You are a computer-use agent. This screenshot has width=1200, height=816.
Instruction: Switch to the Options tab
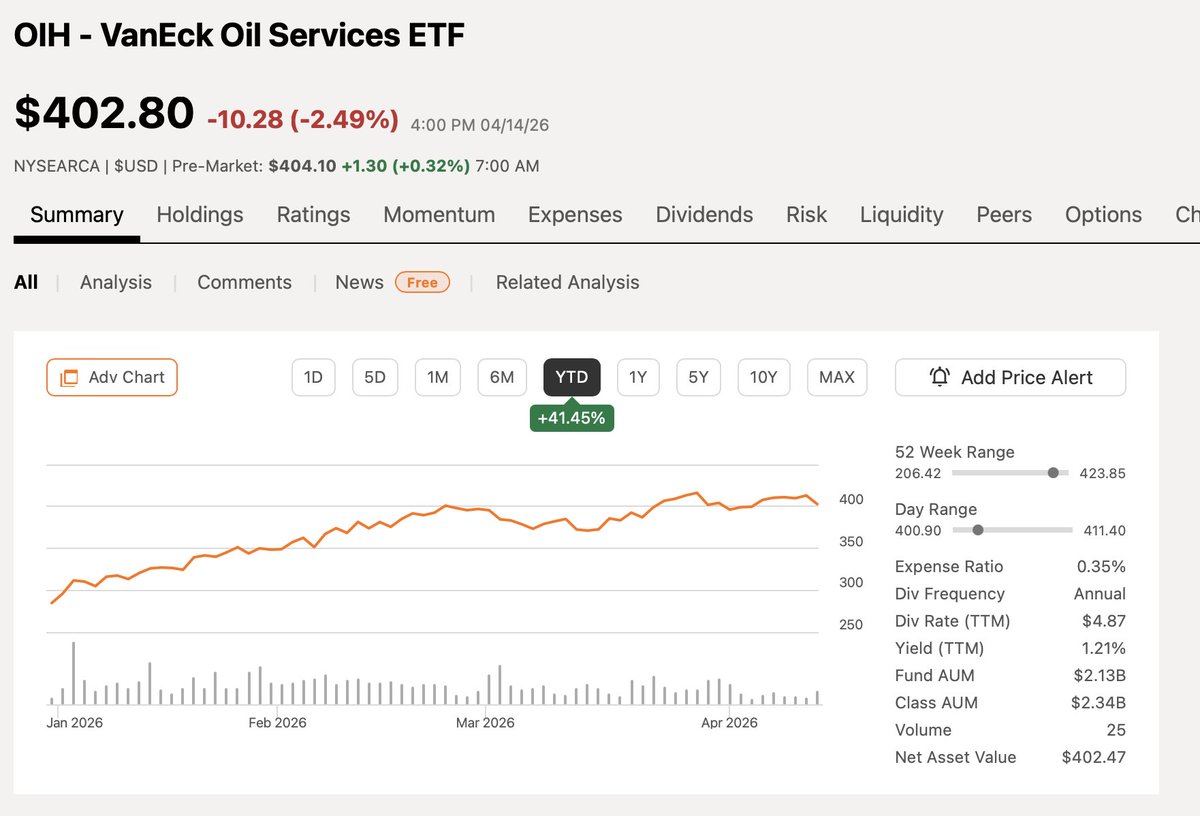tap(1103, 215)
